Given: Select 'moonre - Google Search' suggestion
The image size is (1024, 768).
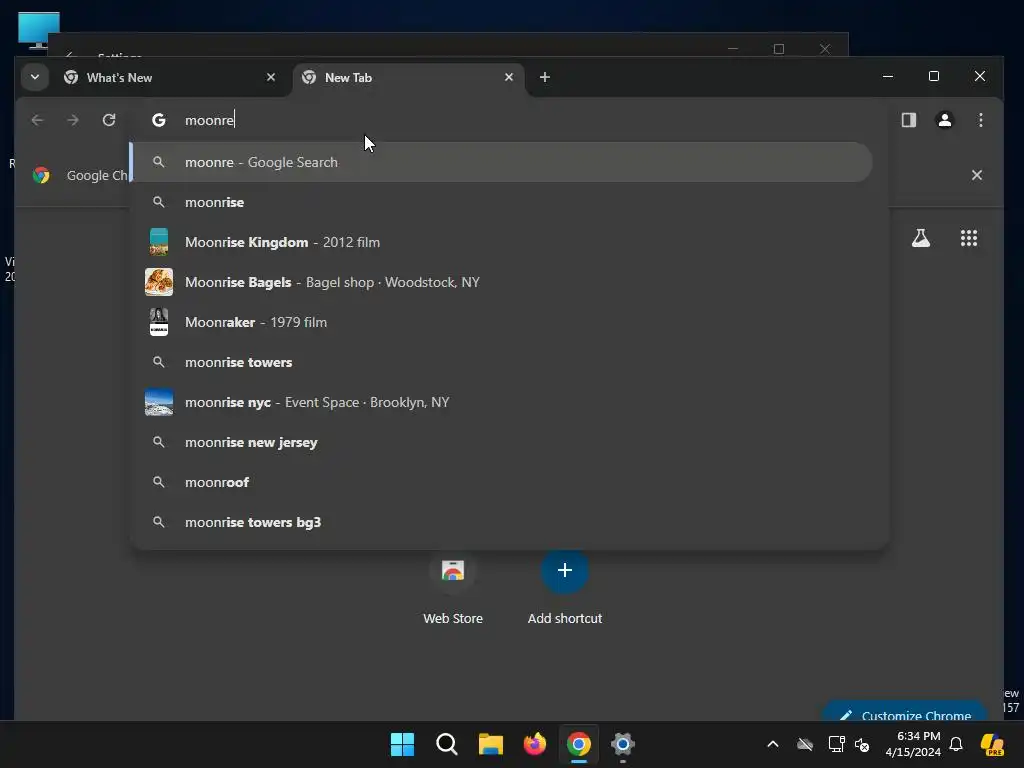Looking at the screenshot, I should 502,162.
